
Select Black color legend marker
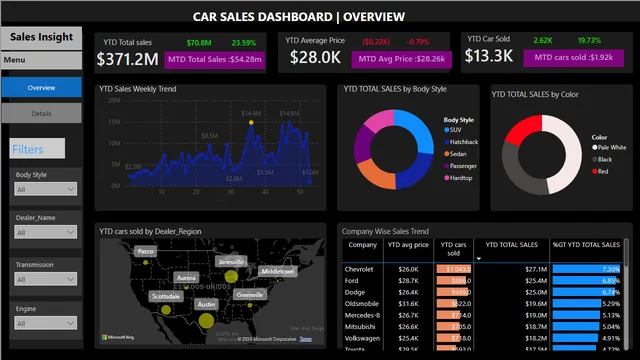[595, 160]
